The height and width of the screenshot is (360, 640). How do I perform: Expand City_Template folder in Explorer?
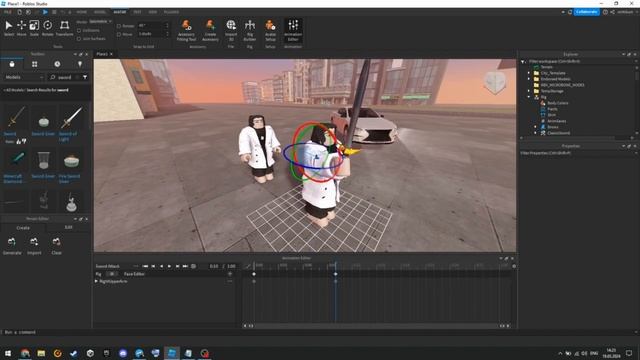pyautogui.click(x=529, y=73)
